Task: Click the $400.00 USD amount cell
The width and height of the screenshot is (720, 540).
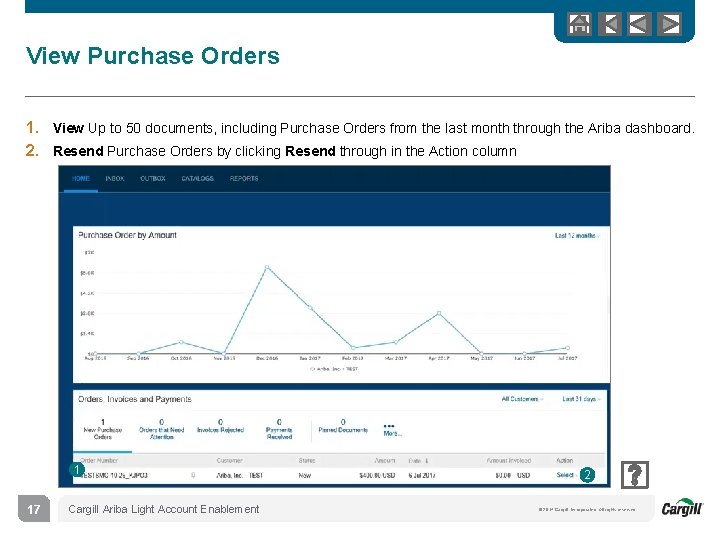Action: point(377,475)
